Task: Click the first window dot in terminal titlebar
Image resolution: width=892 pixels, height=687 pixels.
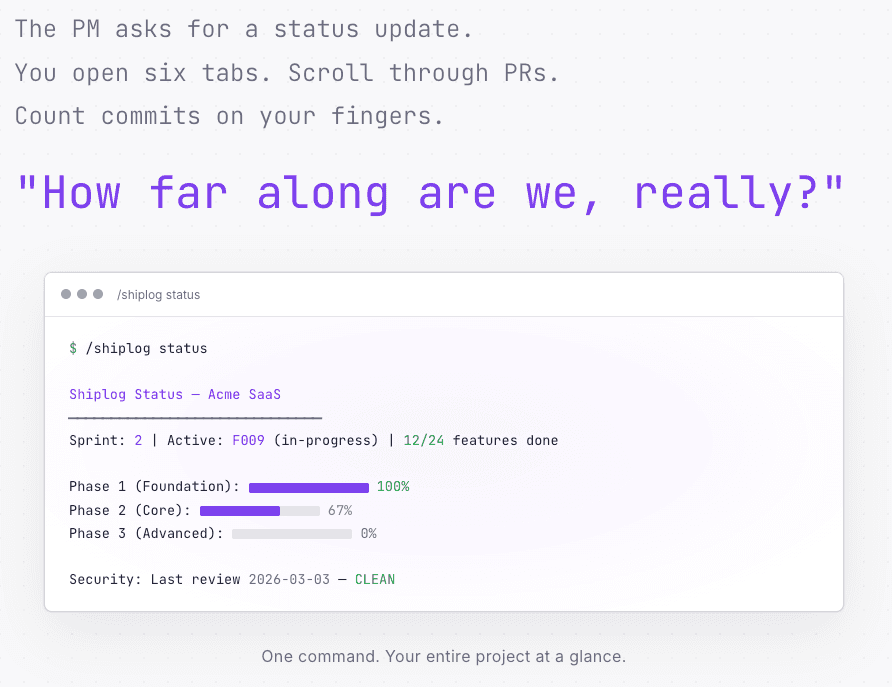Action: coord(66,294)
